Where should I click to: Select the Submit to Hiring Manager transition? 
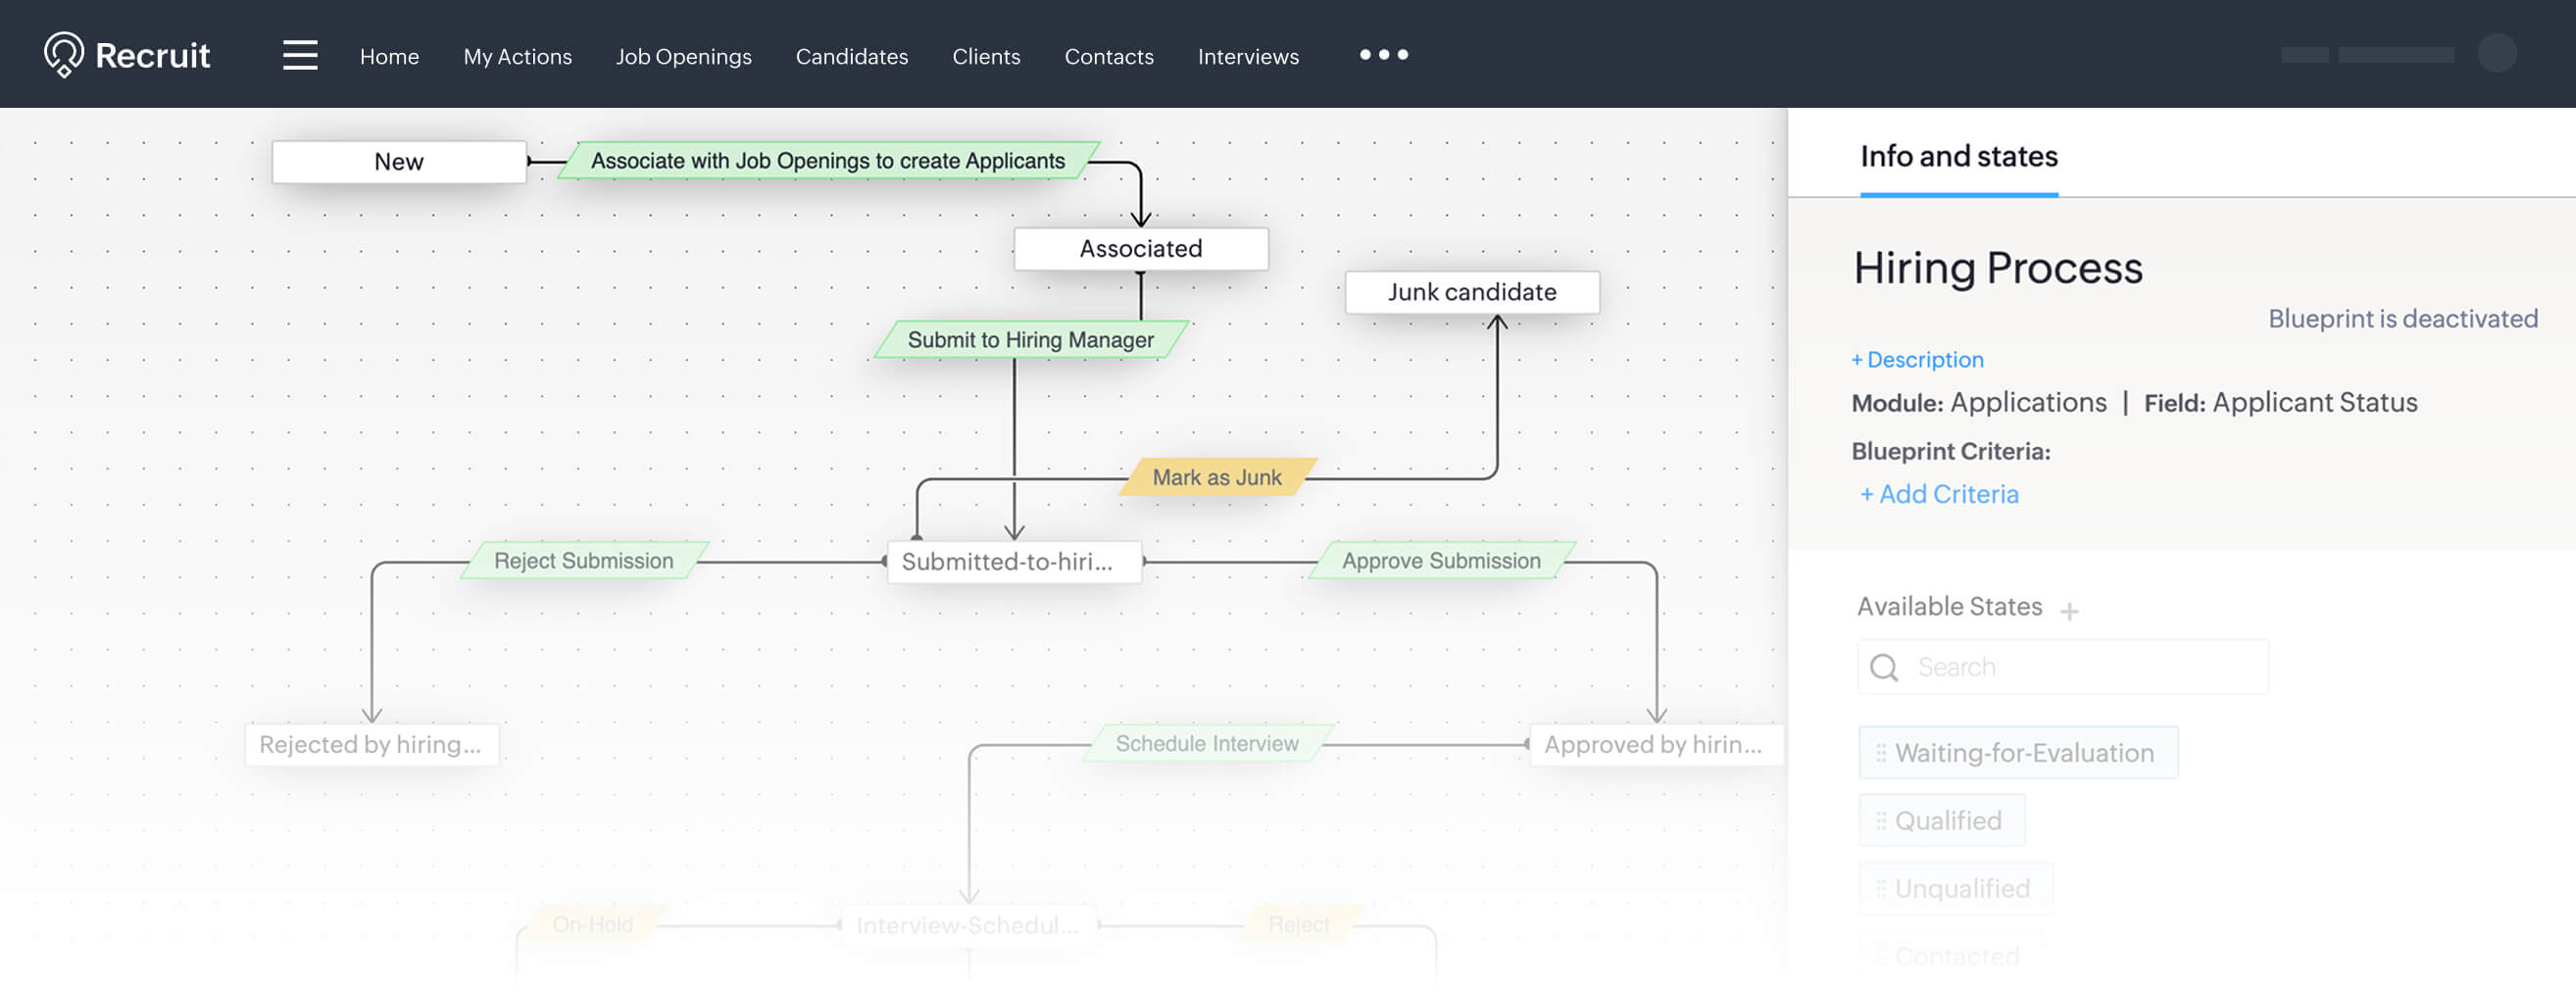(x=1030, y=340)
